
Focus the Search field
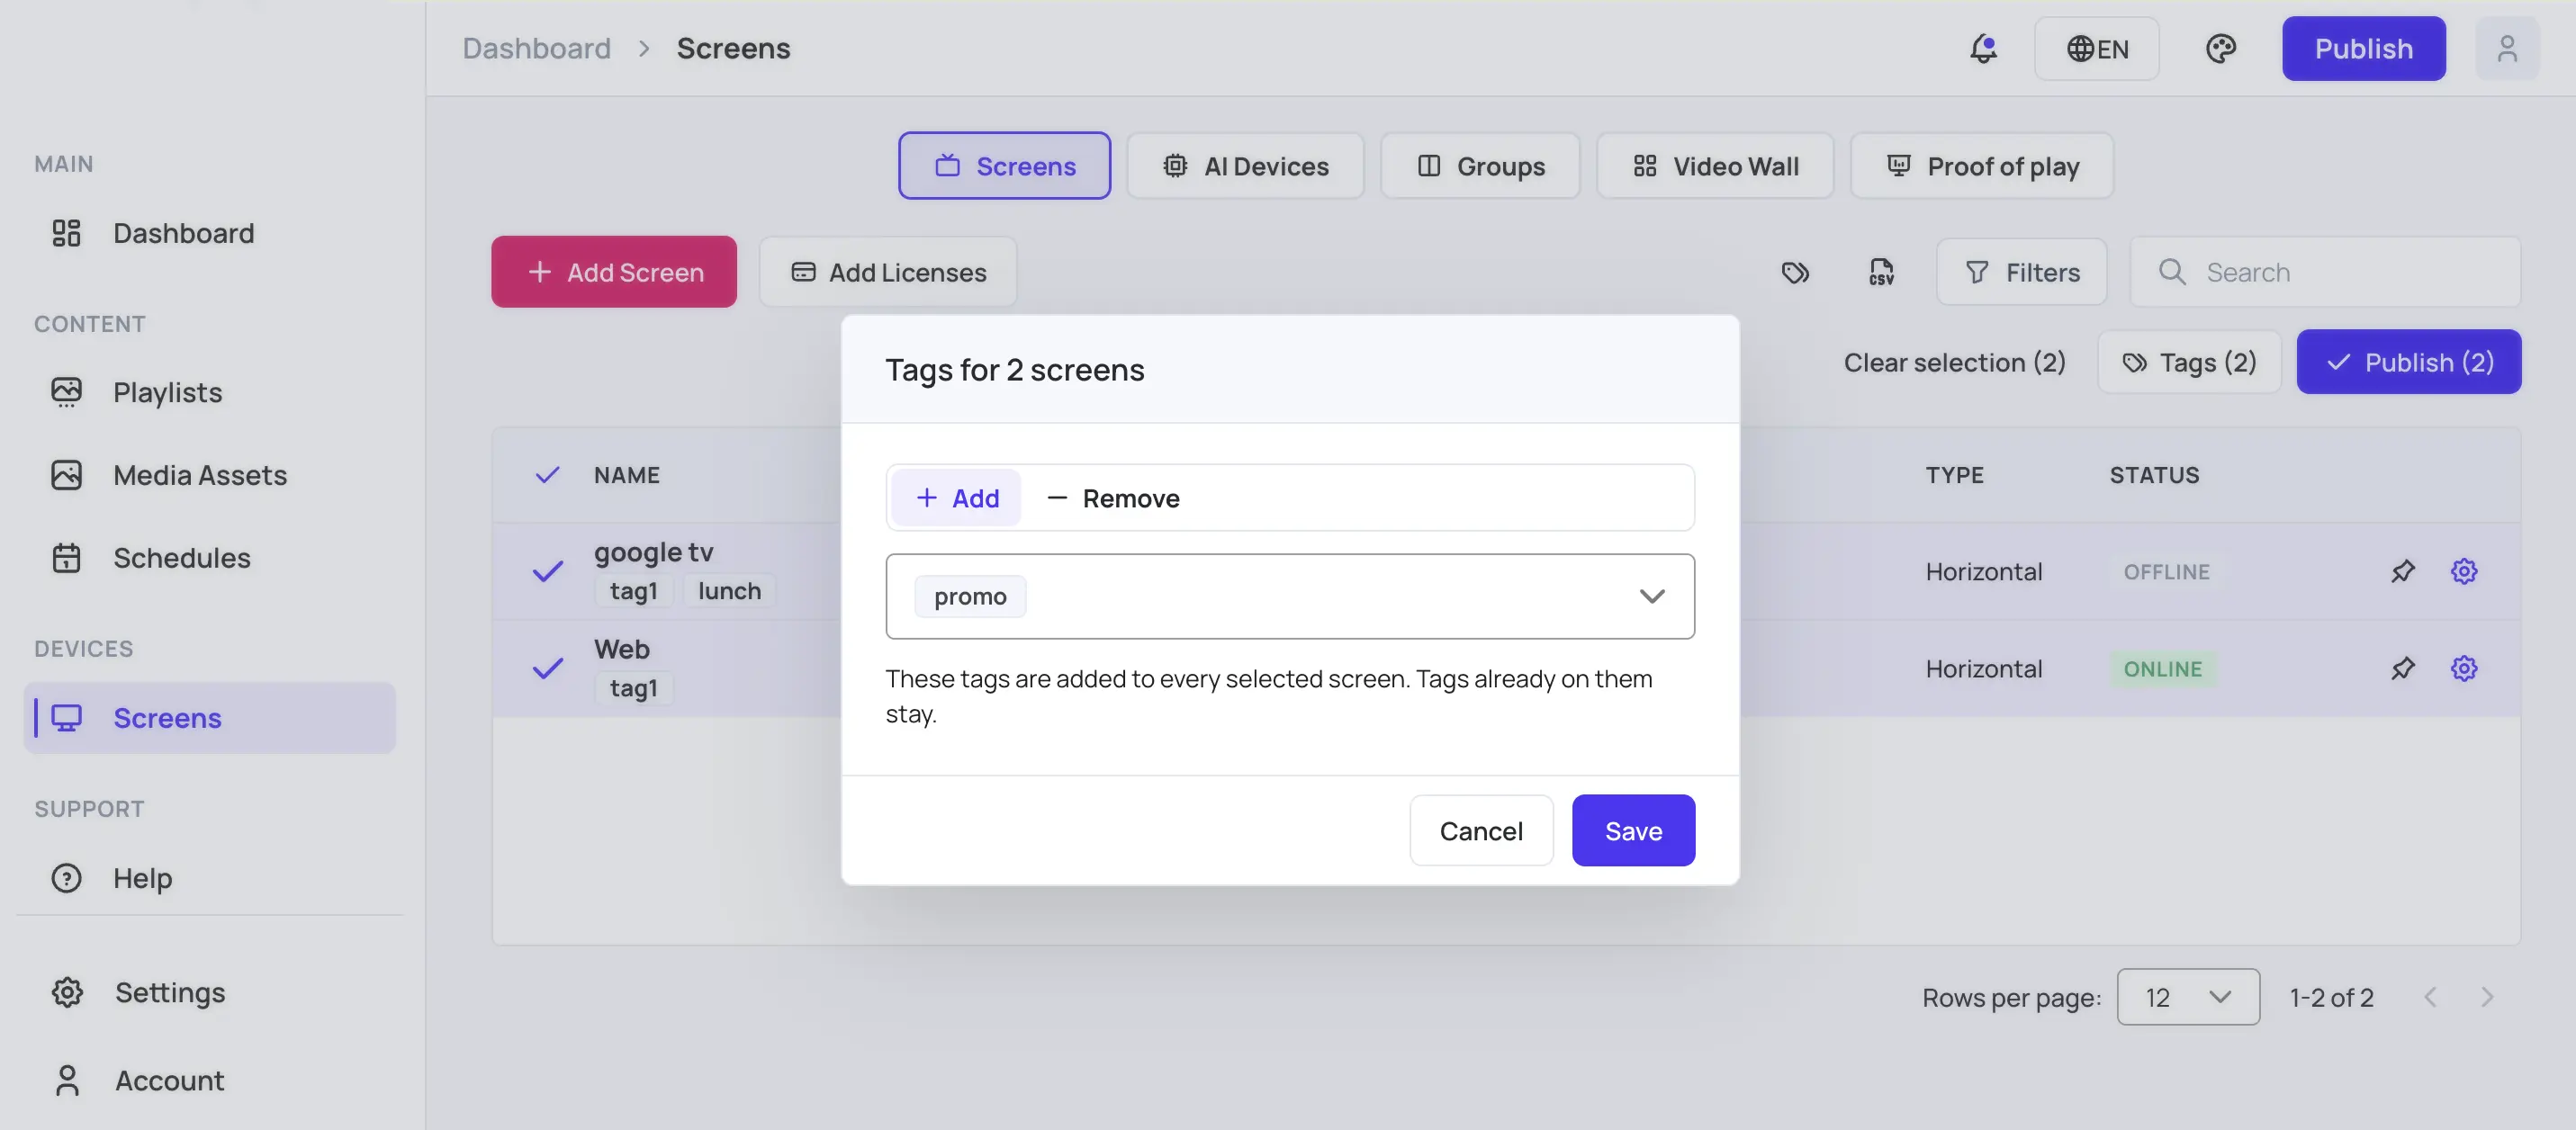[2325, 272]
